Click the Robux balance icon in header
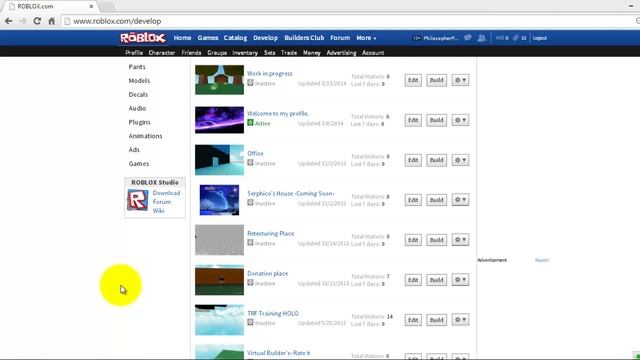This screenshot has height=360, width=640. 500,38
